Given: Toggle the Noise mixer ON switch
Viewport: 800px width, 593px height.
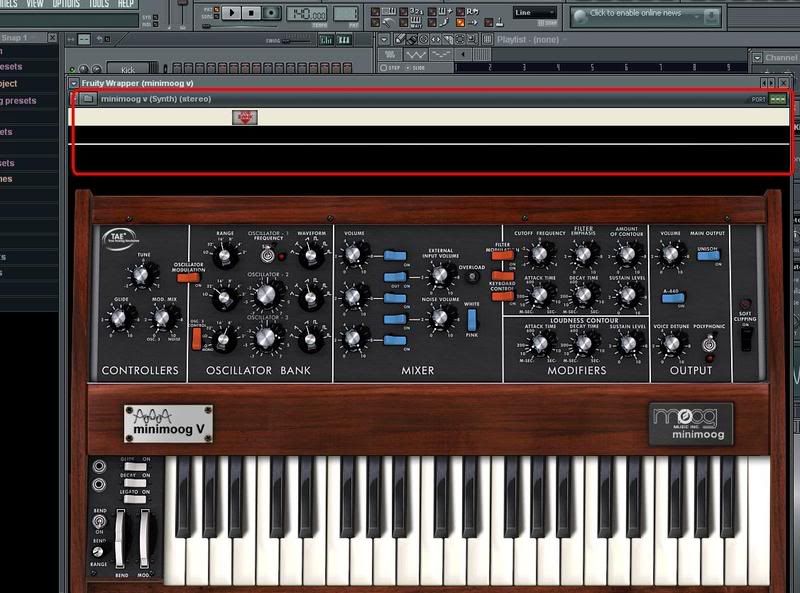Looking at the screenshot, I should 395,319.
